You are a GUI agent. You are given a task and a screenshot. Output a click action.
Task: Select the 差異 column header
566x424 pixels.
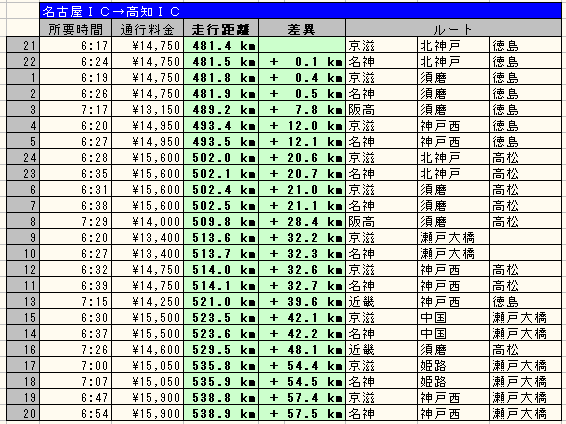click(302, 29)
